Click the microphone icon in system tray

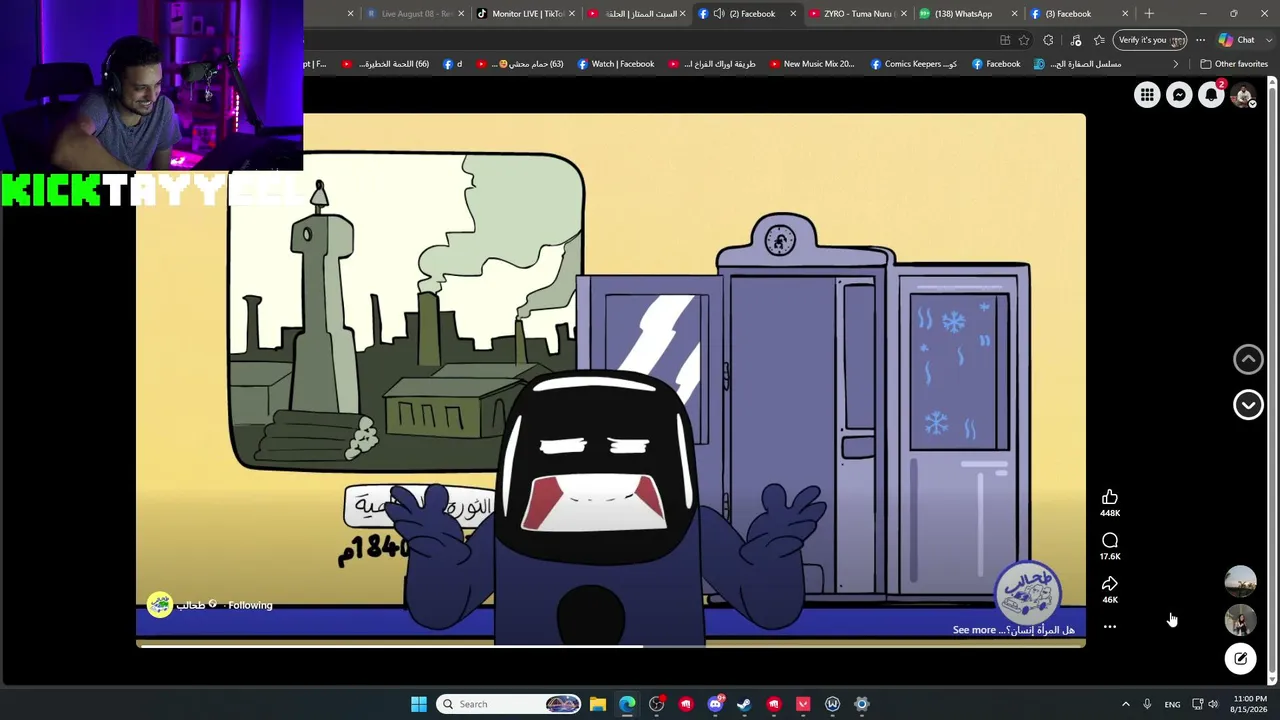click(x=1147, y=704)
